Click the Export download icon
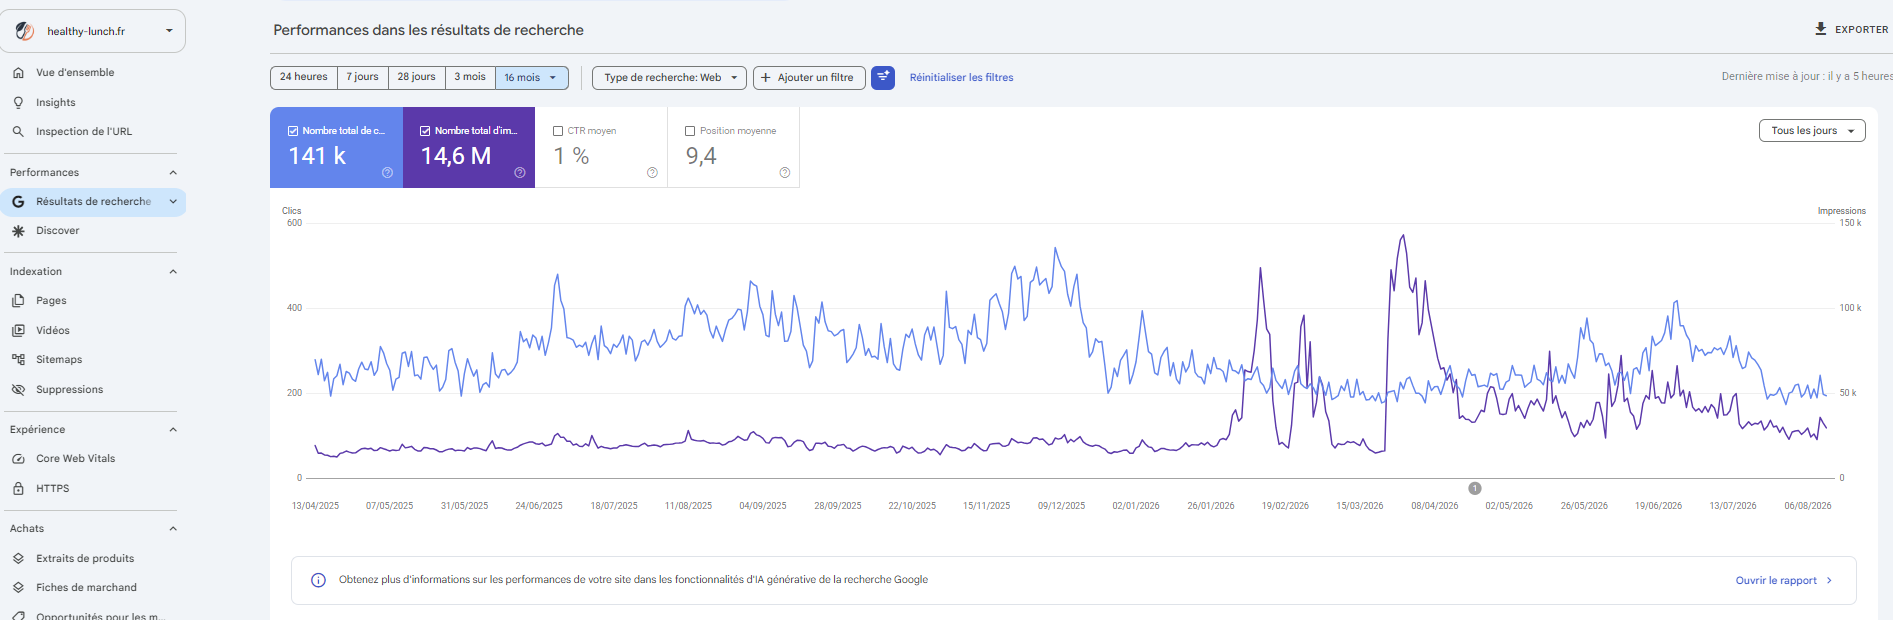The image size is (1893, 620). [x=1821, y=29]
